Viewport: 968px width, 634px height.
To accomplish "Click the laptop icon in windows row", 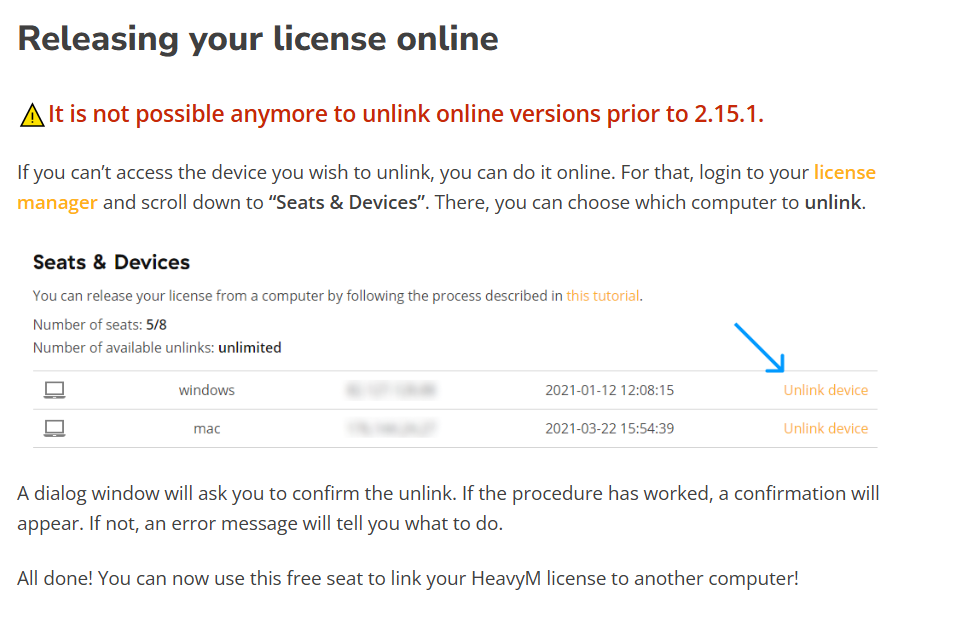I will pos(54,390).
